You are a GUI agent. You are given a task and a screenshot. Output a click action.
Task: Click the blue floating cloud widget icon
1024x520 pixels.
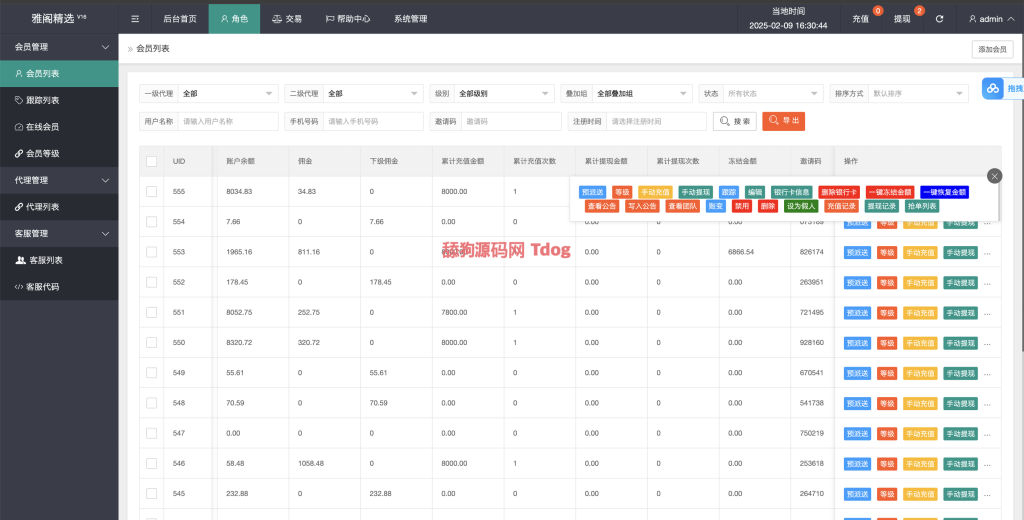(993, 89)
